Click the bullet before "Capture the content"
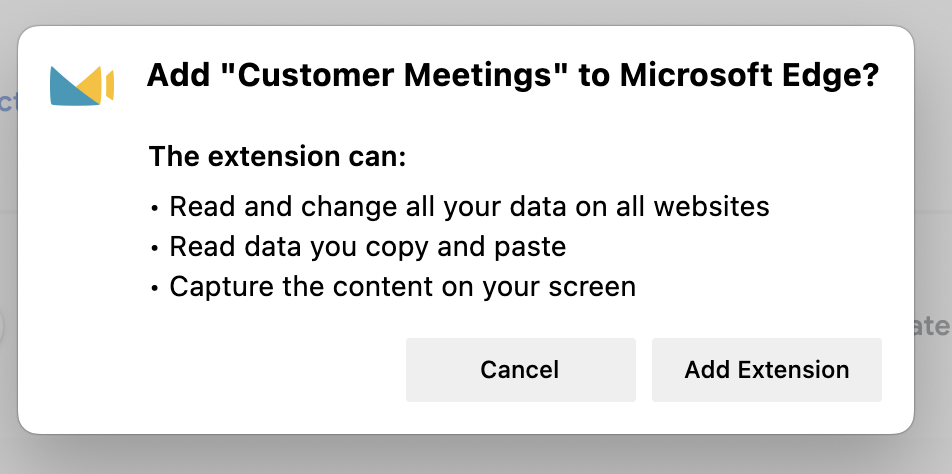 pyautogui.click(x=155, y=288)
